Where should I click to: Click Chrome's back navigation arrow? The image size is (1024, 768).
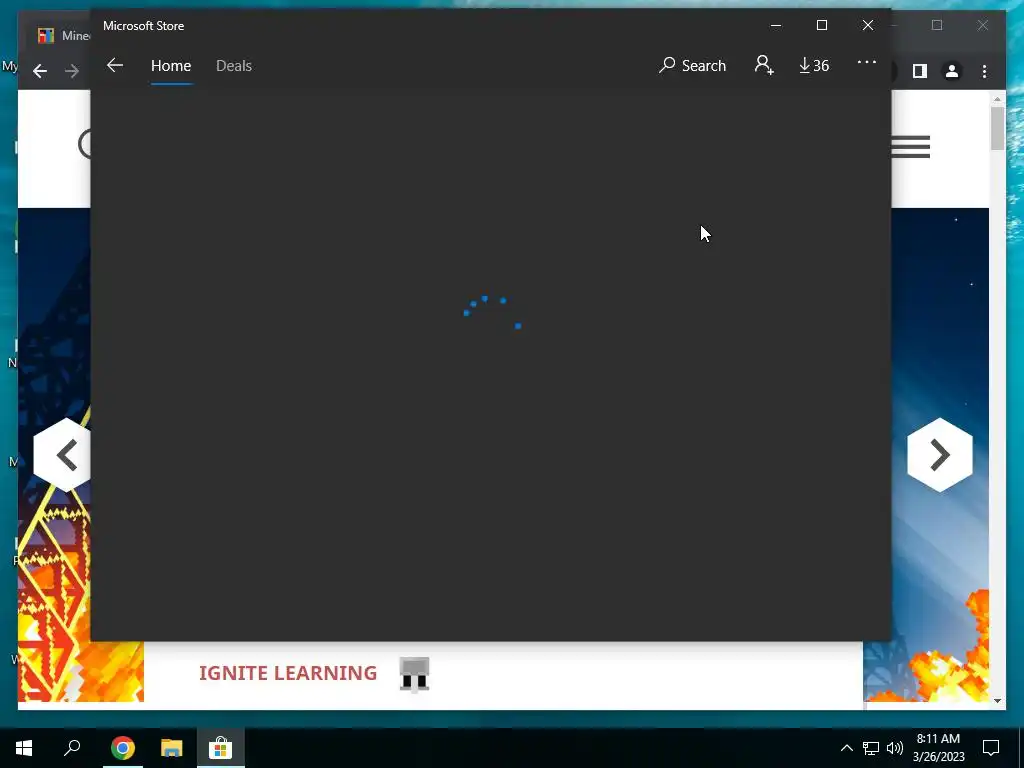tap(40, 71)
